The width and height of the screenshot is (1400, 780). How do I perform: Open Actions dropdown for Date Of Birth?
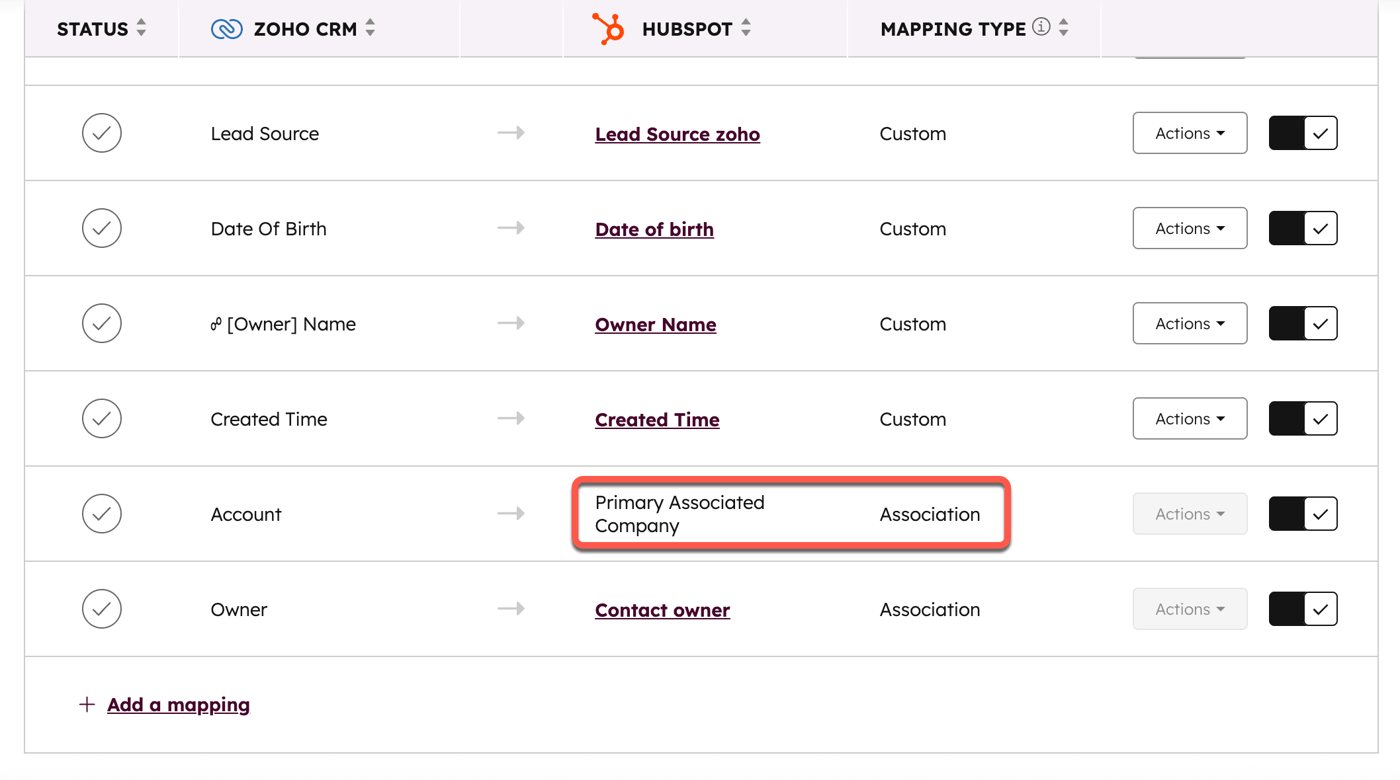click(x=1190, y=228)
